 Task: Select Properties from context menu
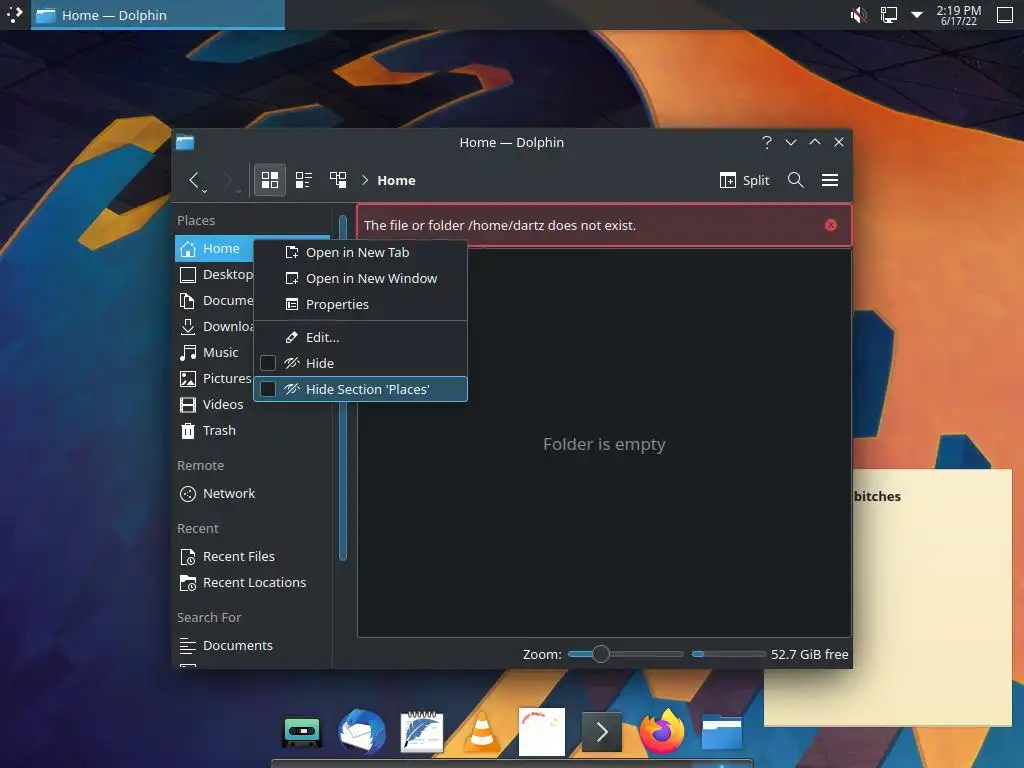pyautogui.click(x=360, y=304)
